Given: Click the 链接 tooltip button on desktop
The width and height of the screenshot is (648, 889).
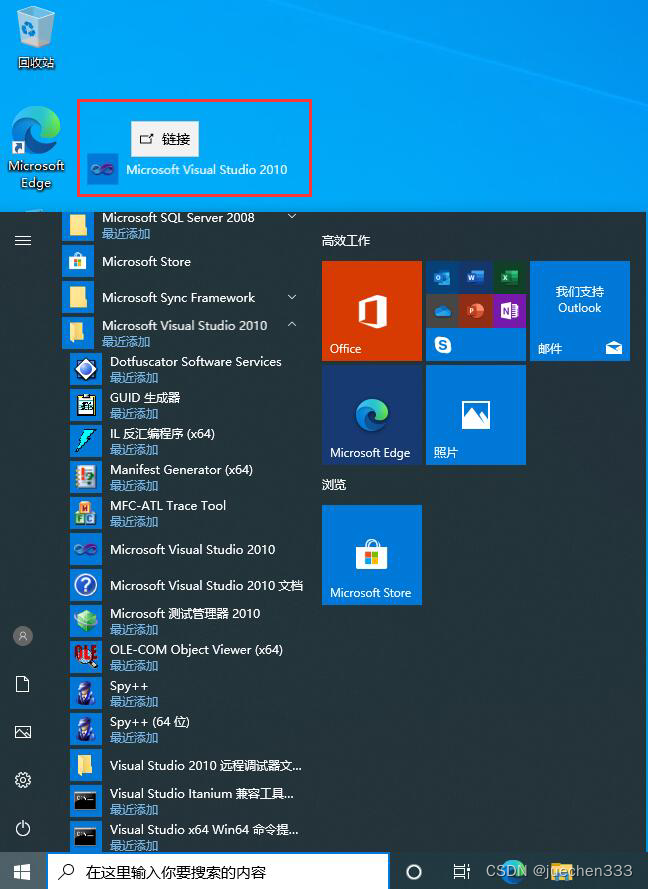Looking at the screenshot, I should 165,138.
